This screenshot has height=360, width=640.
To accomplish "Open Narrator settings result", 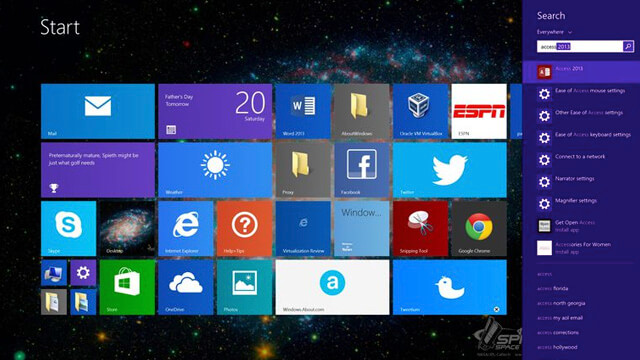I will coord(581,182).
